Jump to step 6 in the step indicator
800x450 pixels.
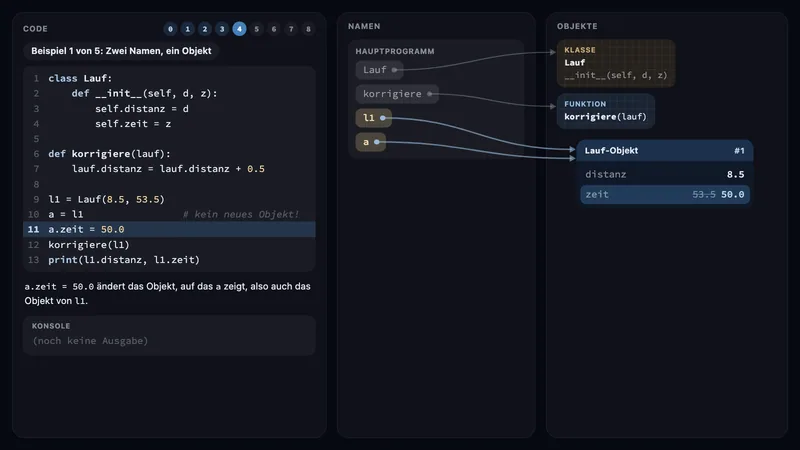pyautogui.click(x=274, y=29)
